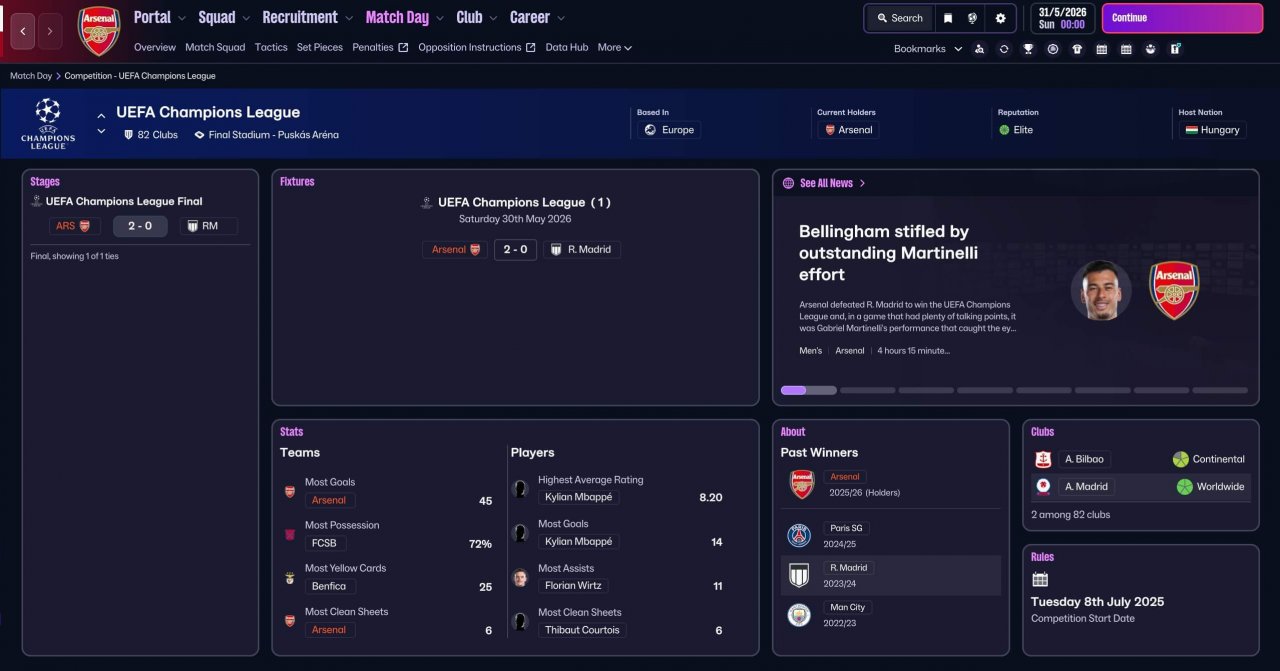Open the See All News link
Screen dimensions: 1280x671
tap(826, 184)
